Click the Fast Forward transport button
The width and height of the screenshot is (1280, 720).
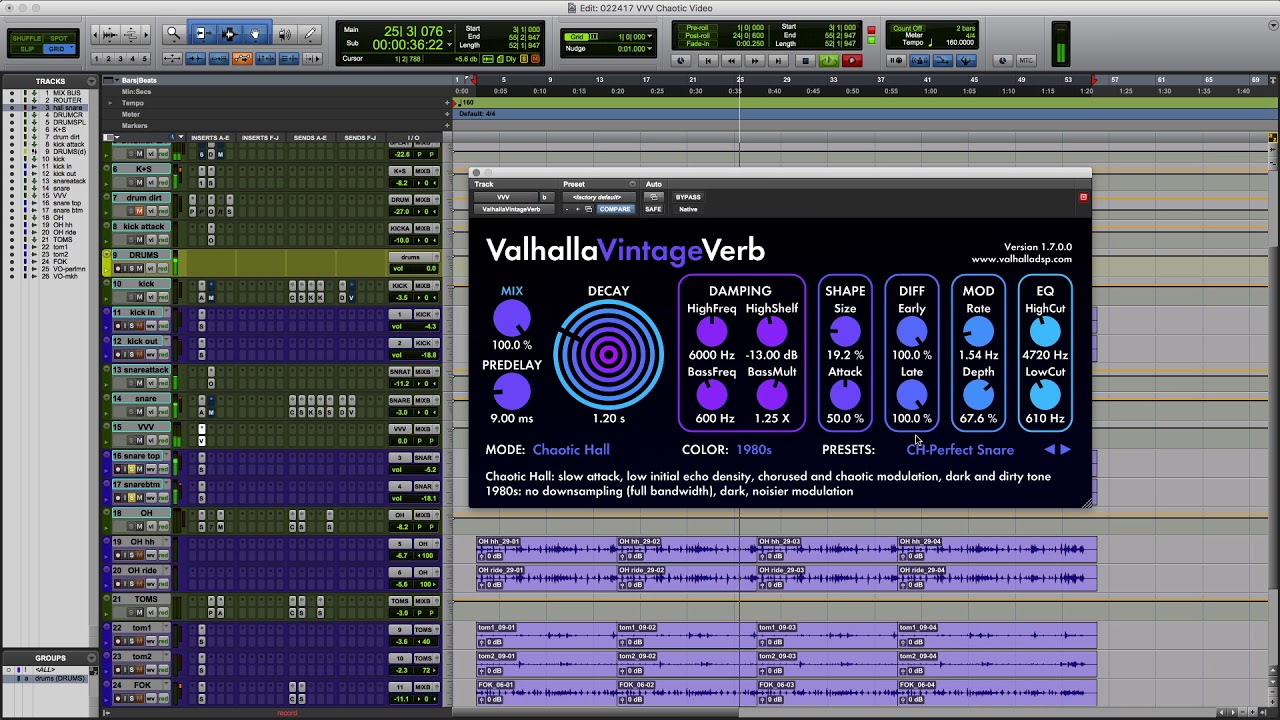755,61
